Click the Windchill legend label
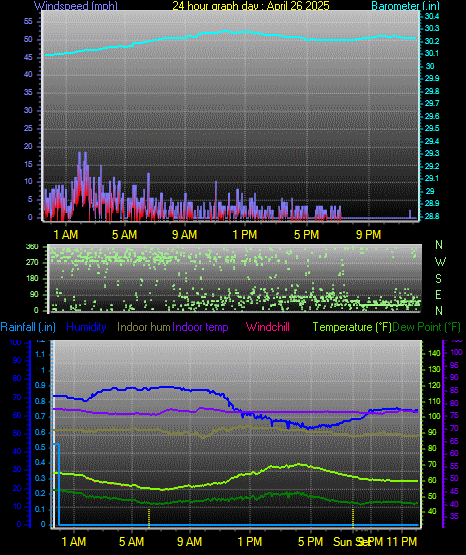This screenshot has width=466, height=555. (x=267, y=327)
